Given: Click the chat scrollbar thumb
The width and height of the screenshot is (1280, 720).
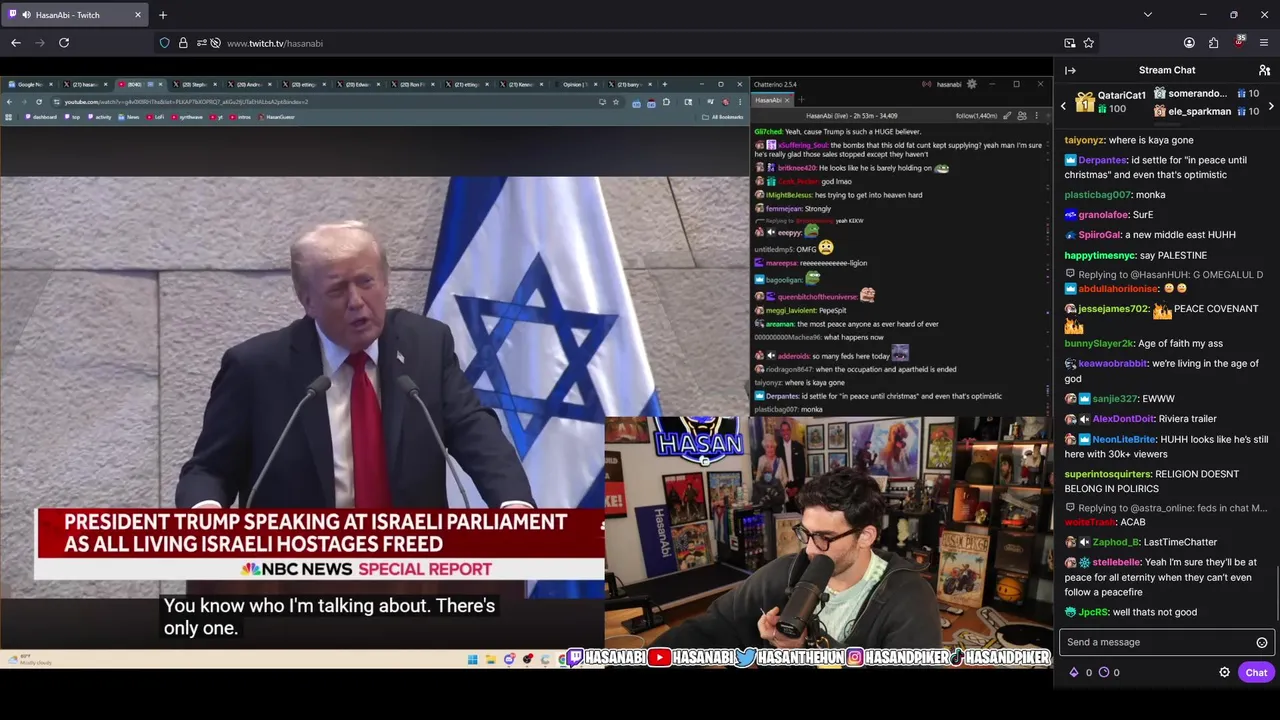Looking at the screenshot, I should point(1277,594).
